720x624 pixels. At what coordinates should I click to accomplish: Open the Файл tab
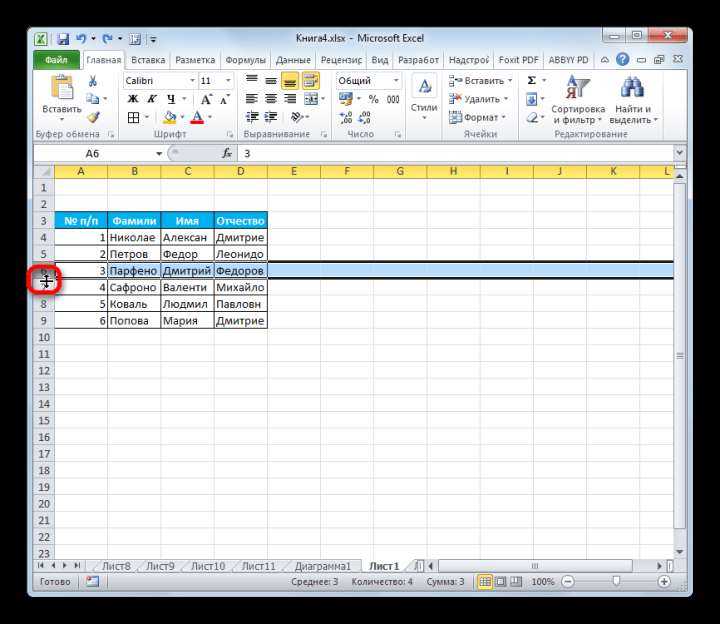point(56,60)
